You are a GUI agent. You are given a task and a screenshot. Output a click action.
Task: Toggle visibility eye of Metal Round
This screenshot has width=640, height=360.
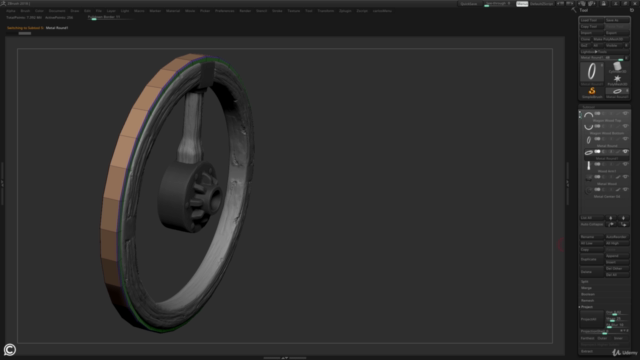click(x=625, y=139)
